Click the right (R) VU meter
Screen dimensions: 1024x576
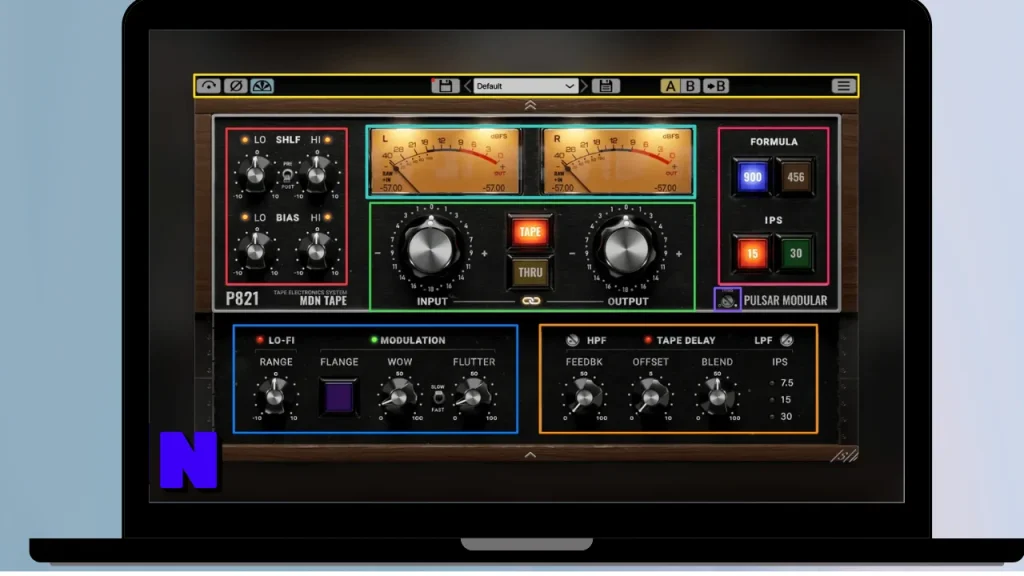[x=617, y=161]
